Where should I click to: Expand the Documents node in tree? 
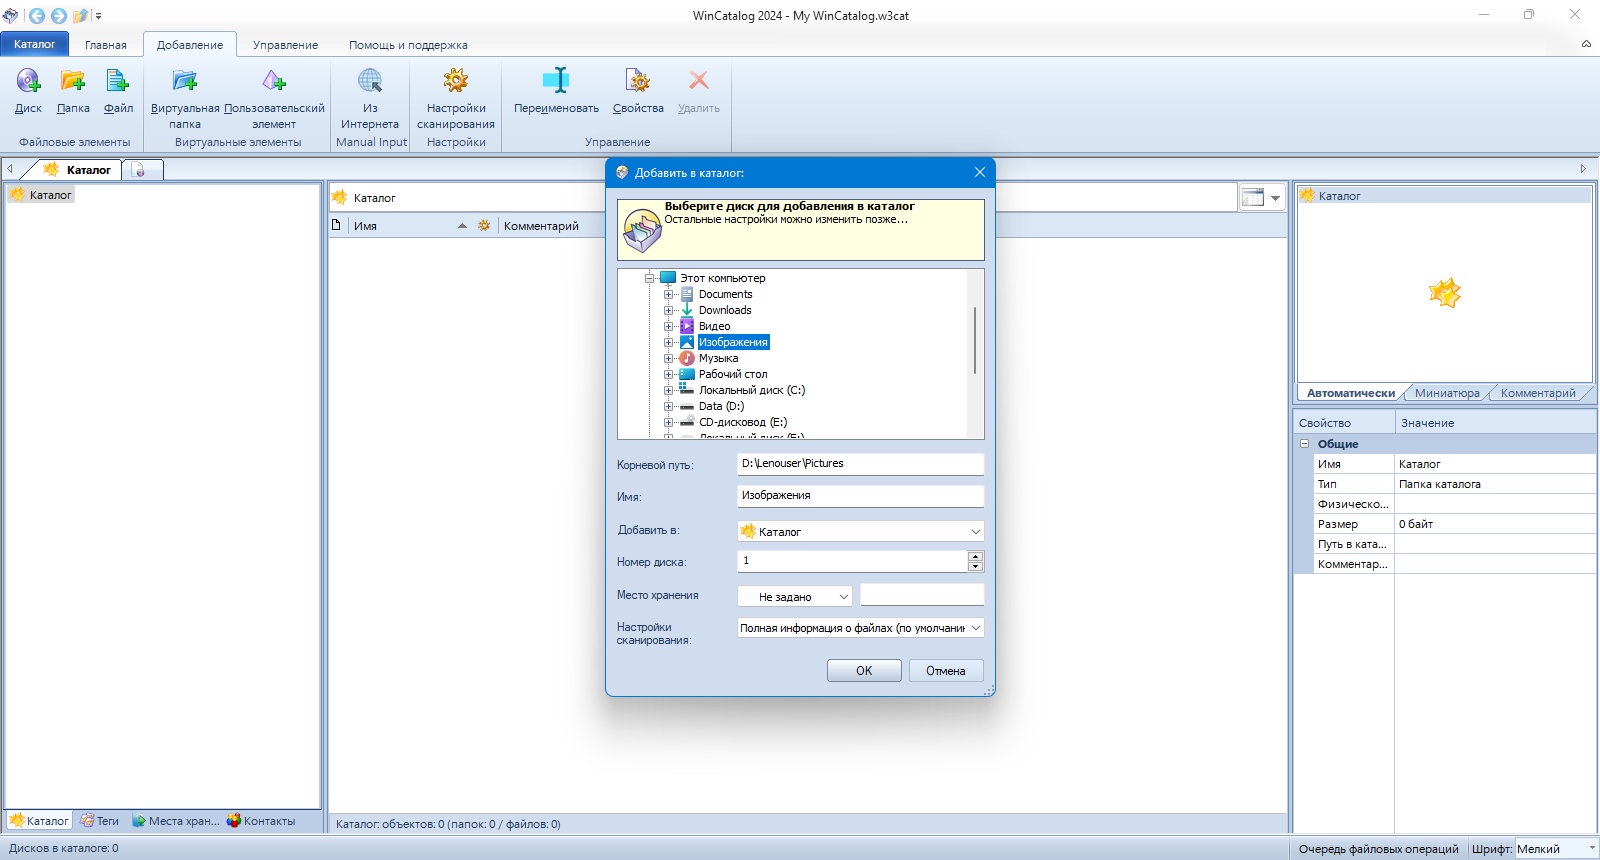click(668, 294)
